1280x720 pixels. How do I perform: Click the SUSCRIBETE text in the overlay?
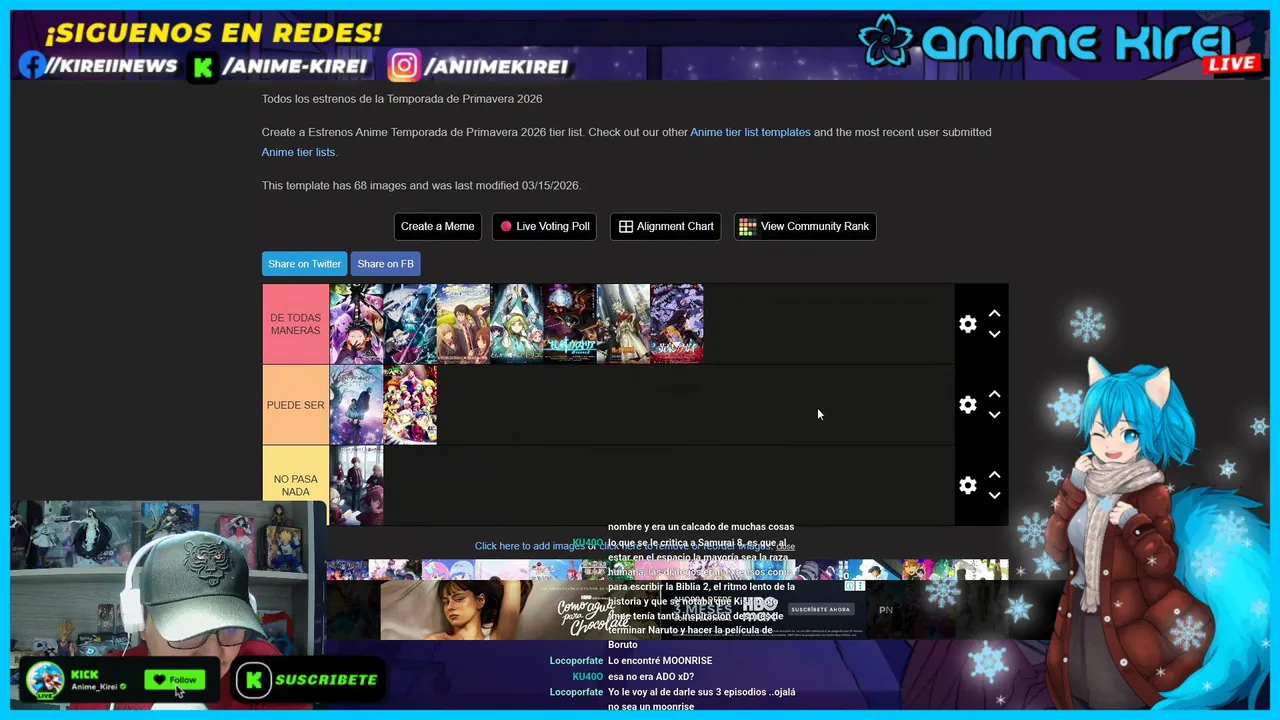pyautogui.click(x=326, y=680)
